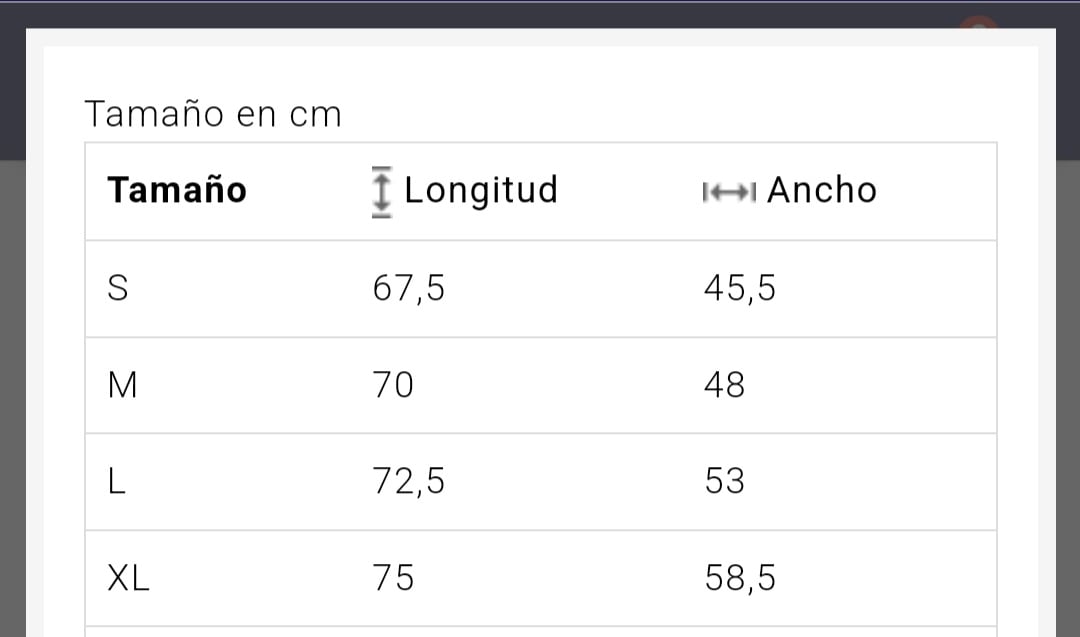The image size is (1080, 637).
Task: Click the 45,5 width value
Action: point(740,289)
